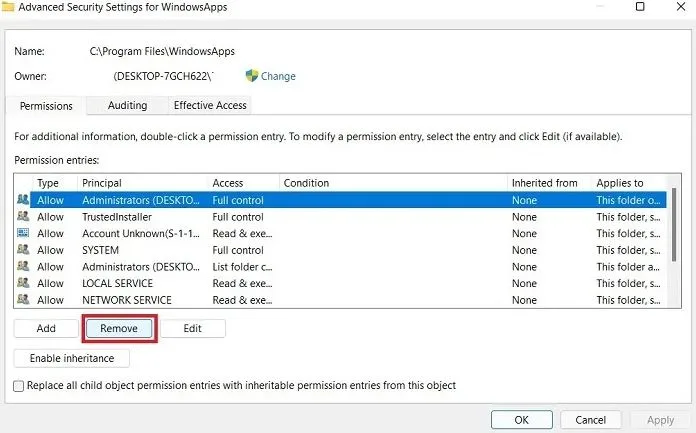
Task: Click the user-group icon of the SYSTEM entry
Action: coord(23,250)
